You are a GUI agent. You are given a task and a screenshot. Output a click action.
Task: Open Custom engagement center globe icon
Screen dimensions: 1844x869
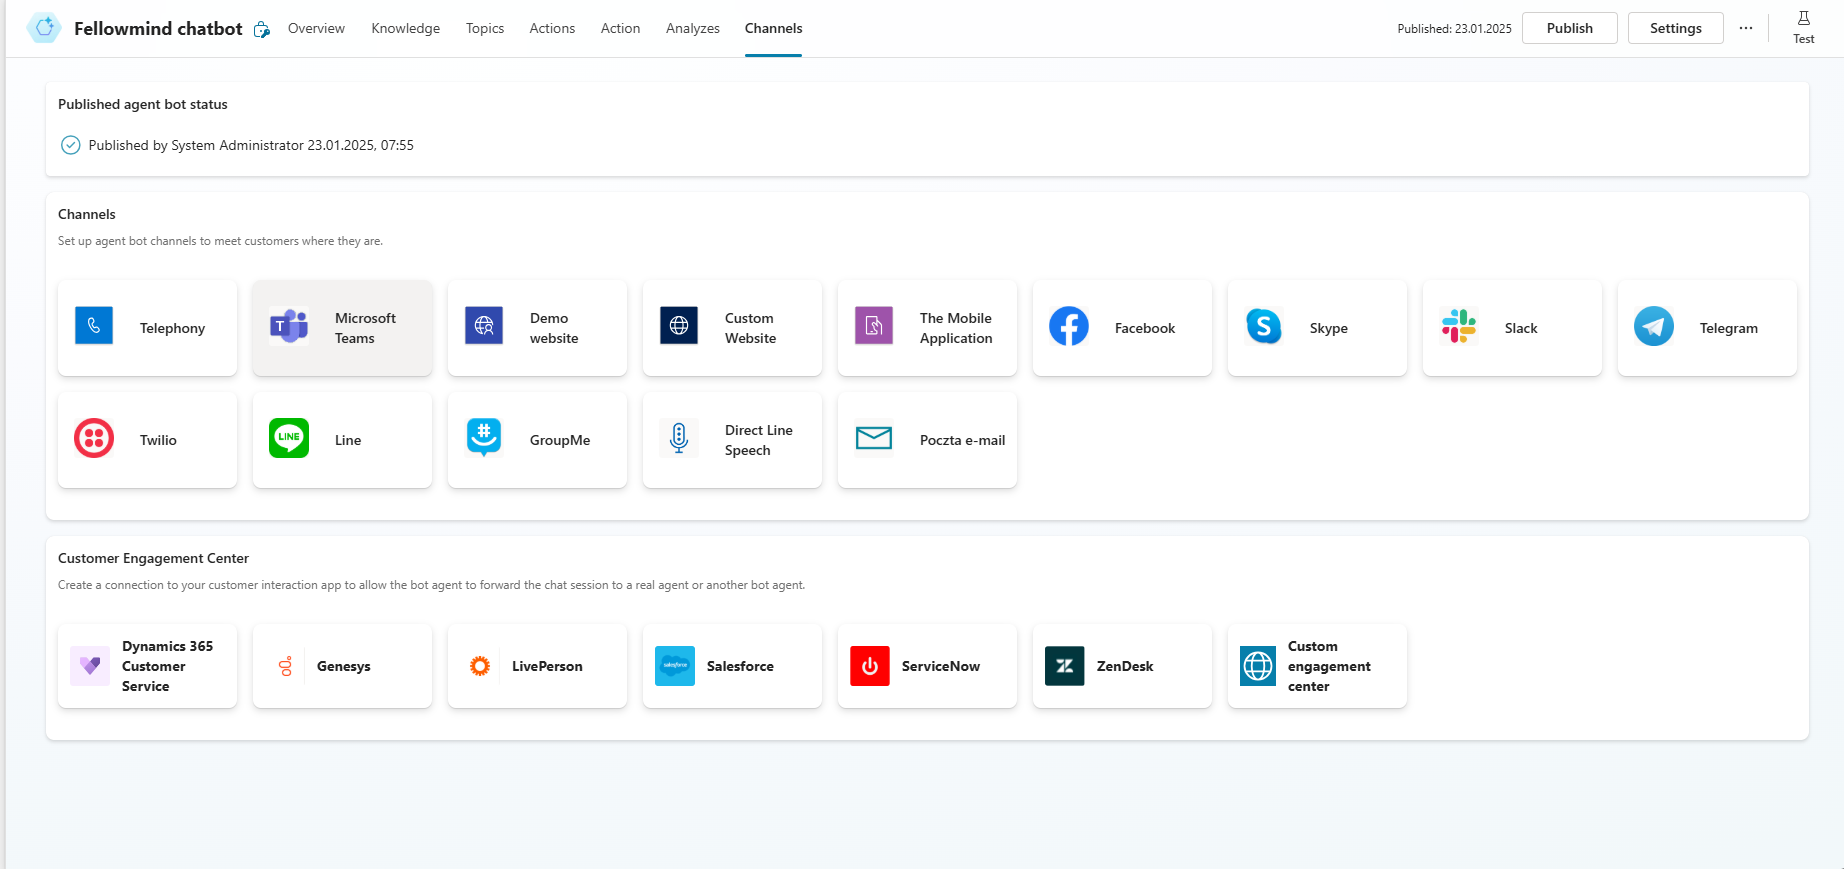tap(1258, 666)
